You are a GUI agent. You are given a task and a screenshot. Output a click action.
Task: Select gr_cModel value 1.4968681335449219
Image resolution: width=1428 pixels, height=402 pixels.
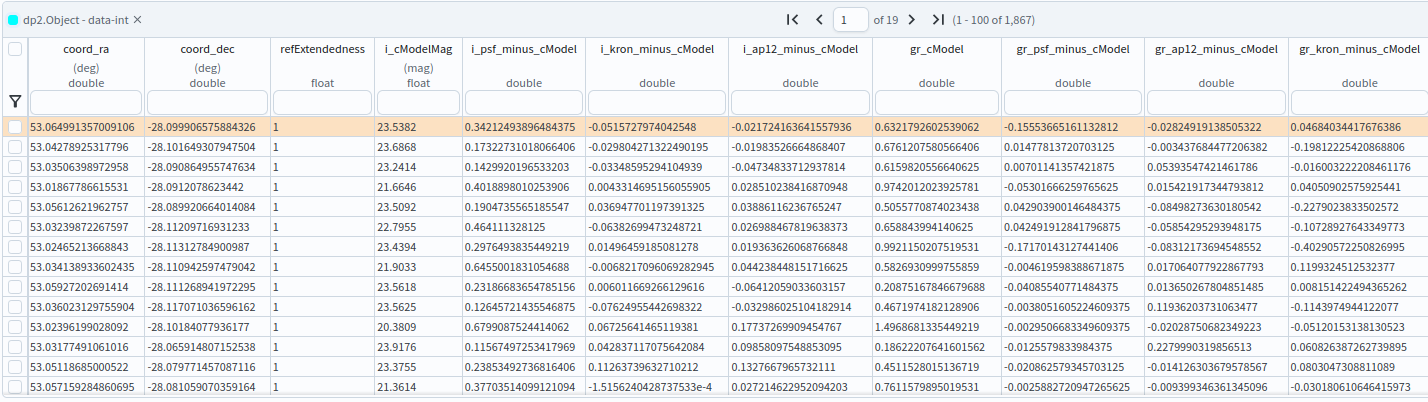coord(931,327)
